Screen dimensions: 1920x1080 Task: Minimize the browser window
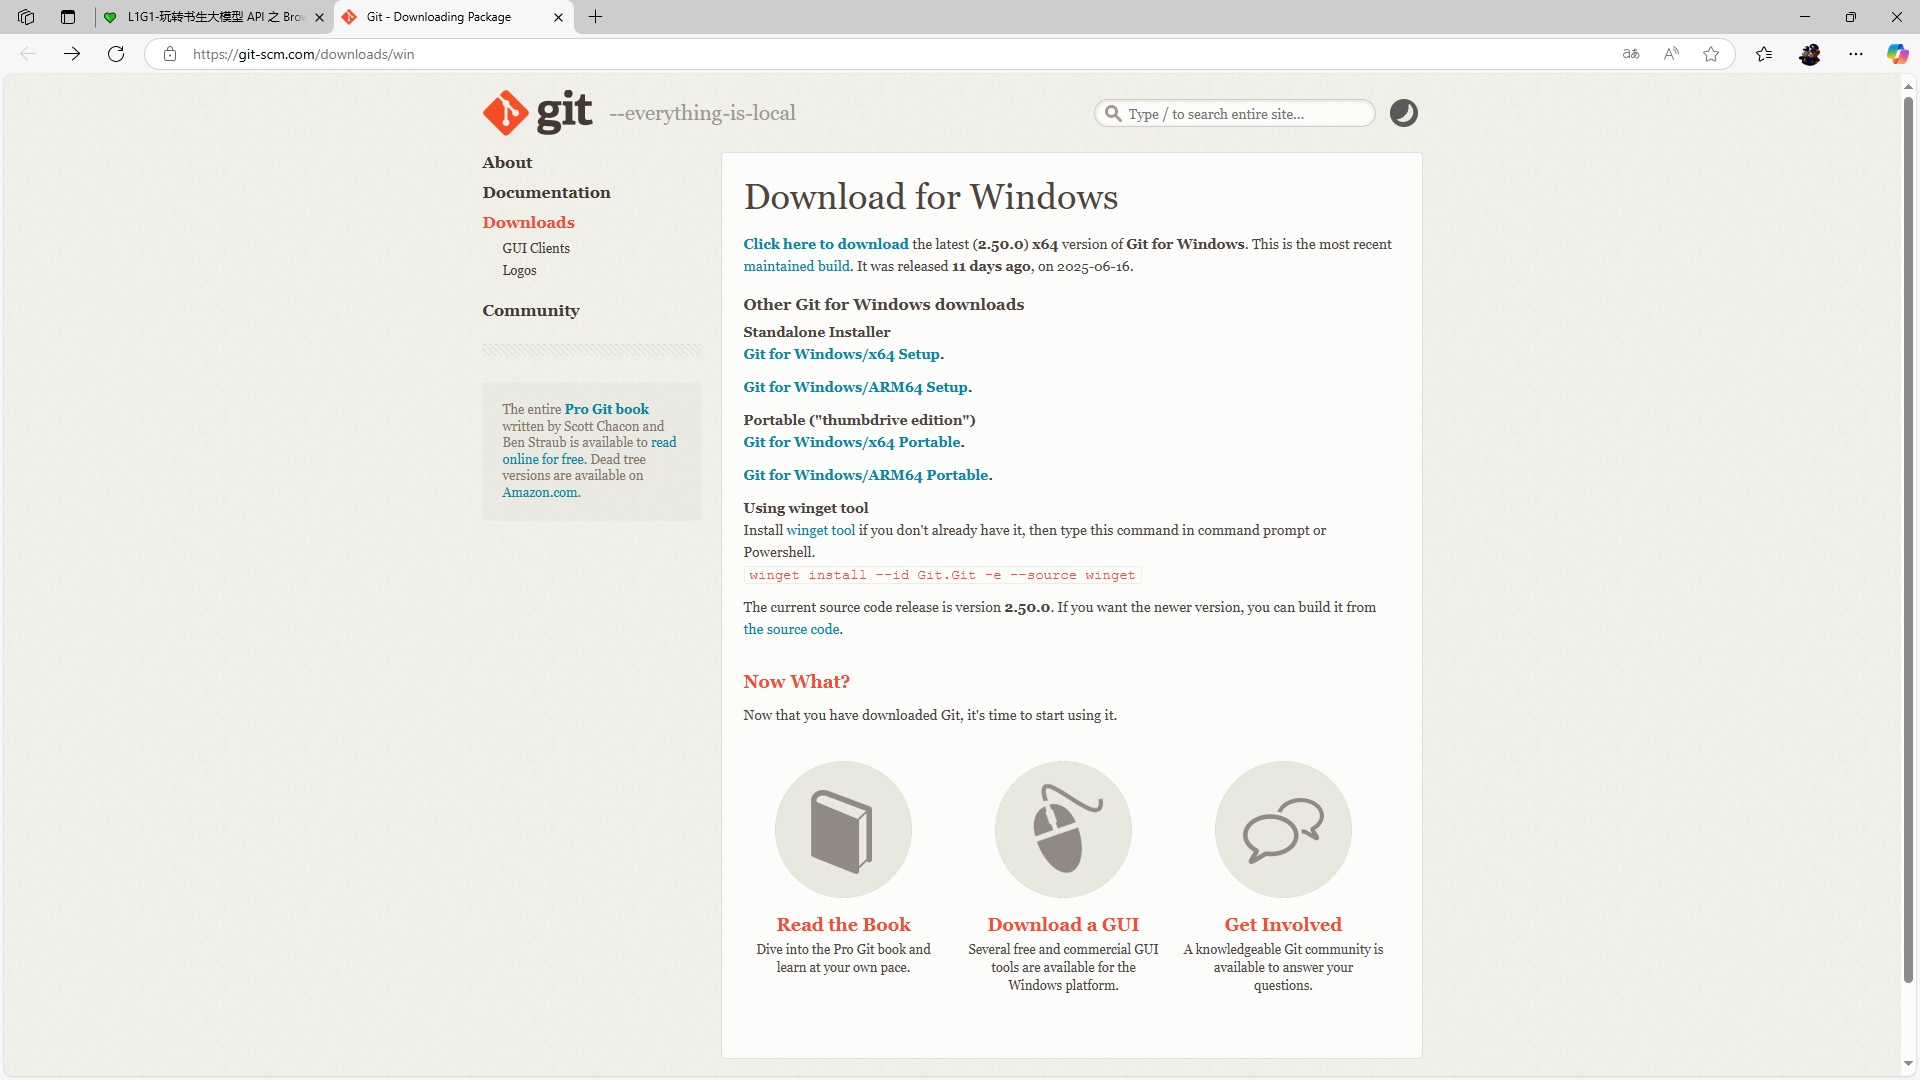[x=1805, y=17]
